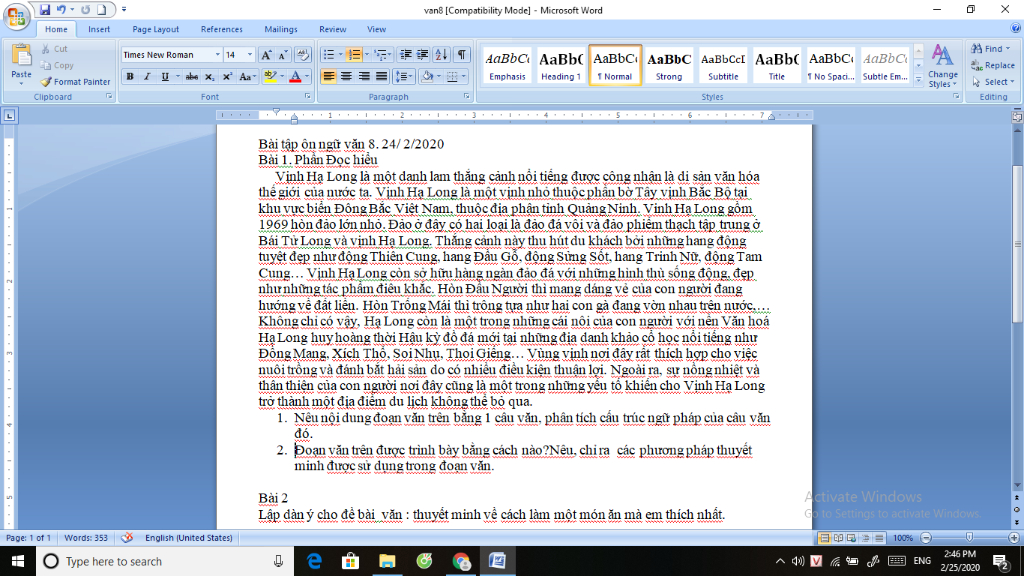Shrink the font size
The height and width of the screenshot is (576, 1024).
(x=283, y=55)
